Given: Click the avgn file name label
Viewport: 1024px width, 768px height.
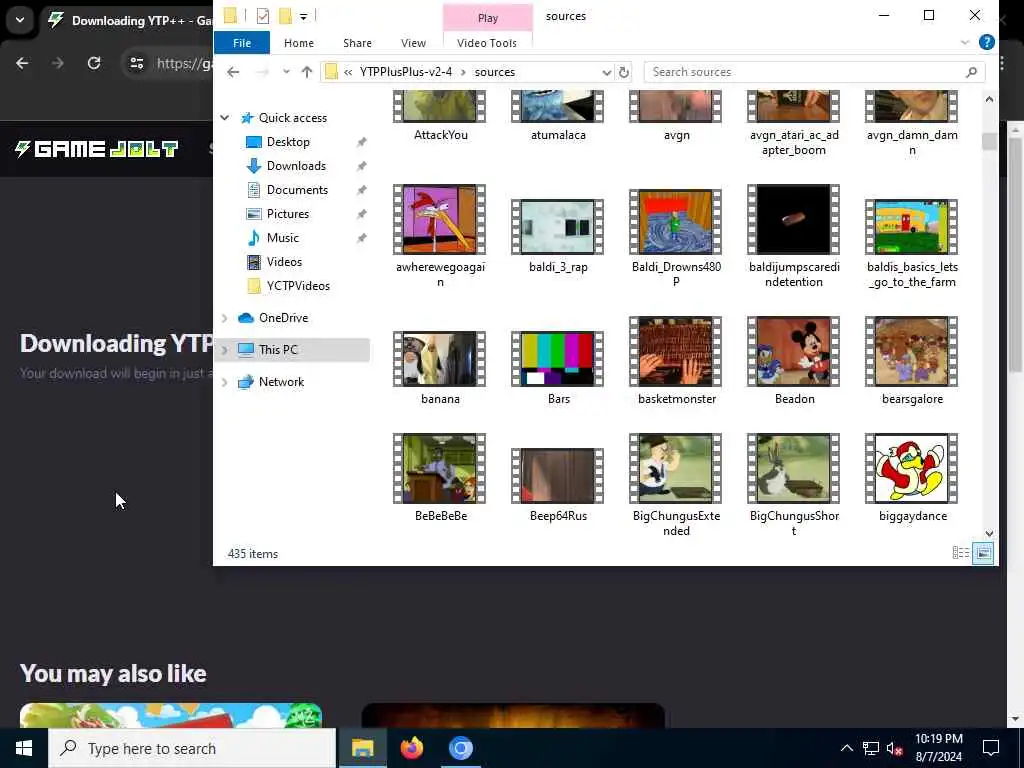Looking at the screenshot, I should [677, 135].
